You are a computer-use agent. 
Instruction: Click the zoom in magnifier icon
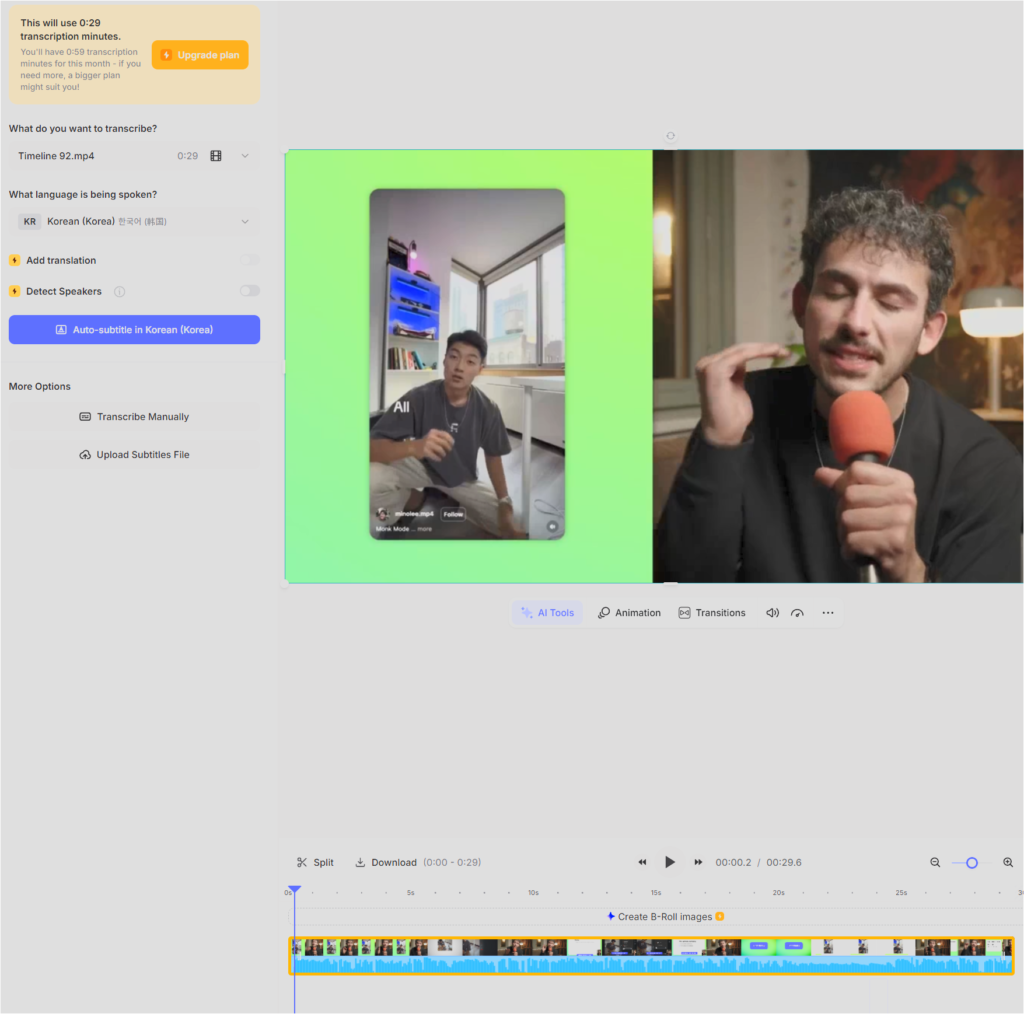pyautogui.click(x=1008, y=862)
